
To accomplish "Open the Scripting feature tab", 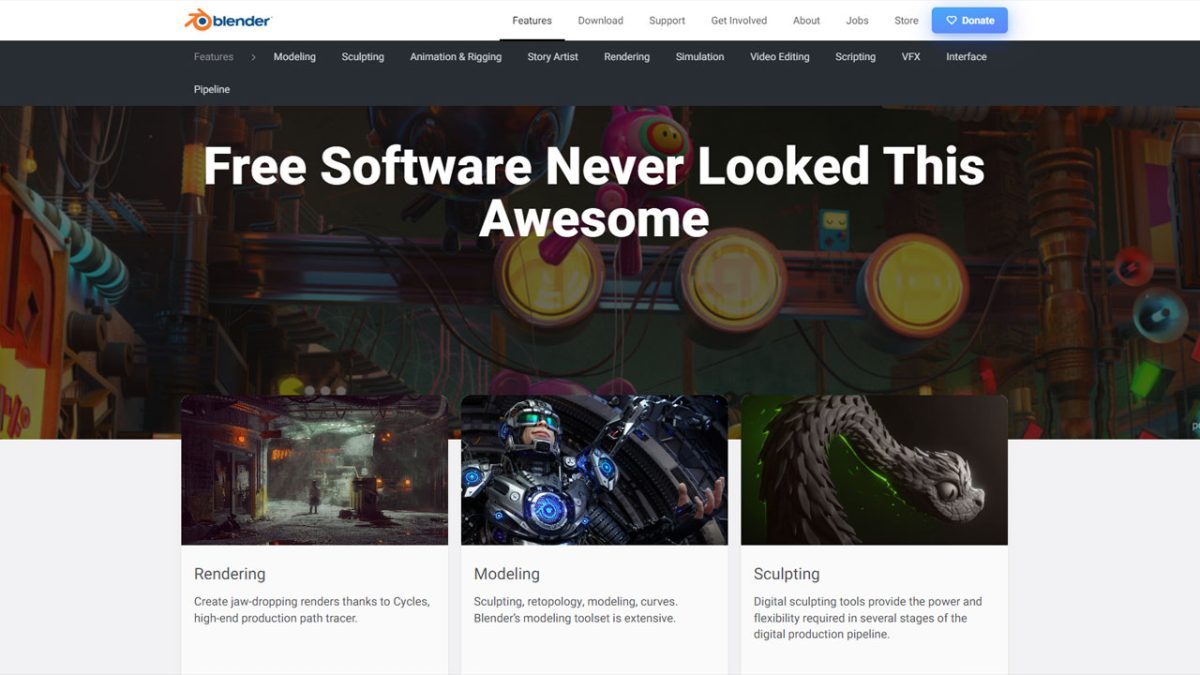I will click(x=855, y=57).
